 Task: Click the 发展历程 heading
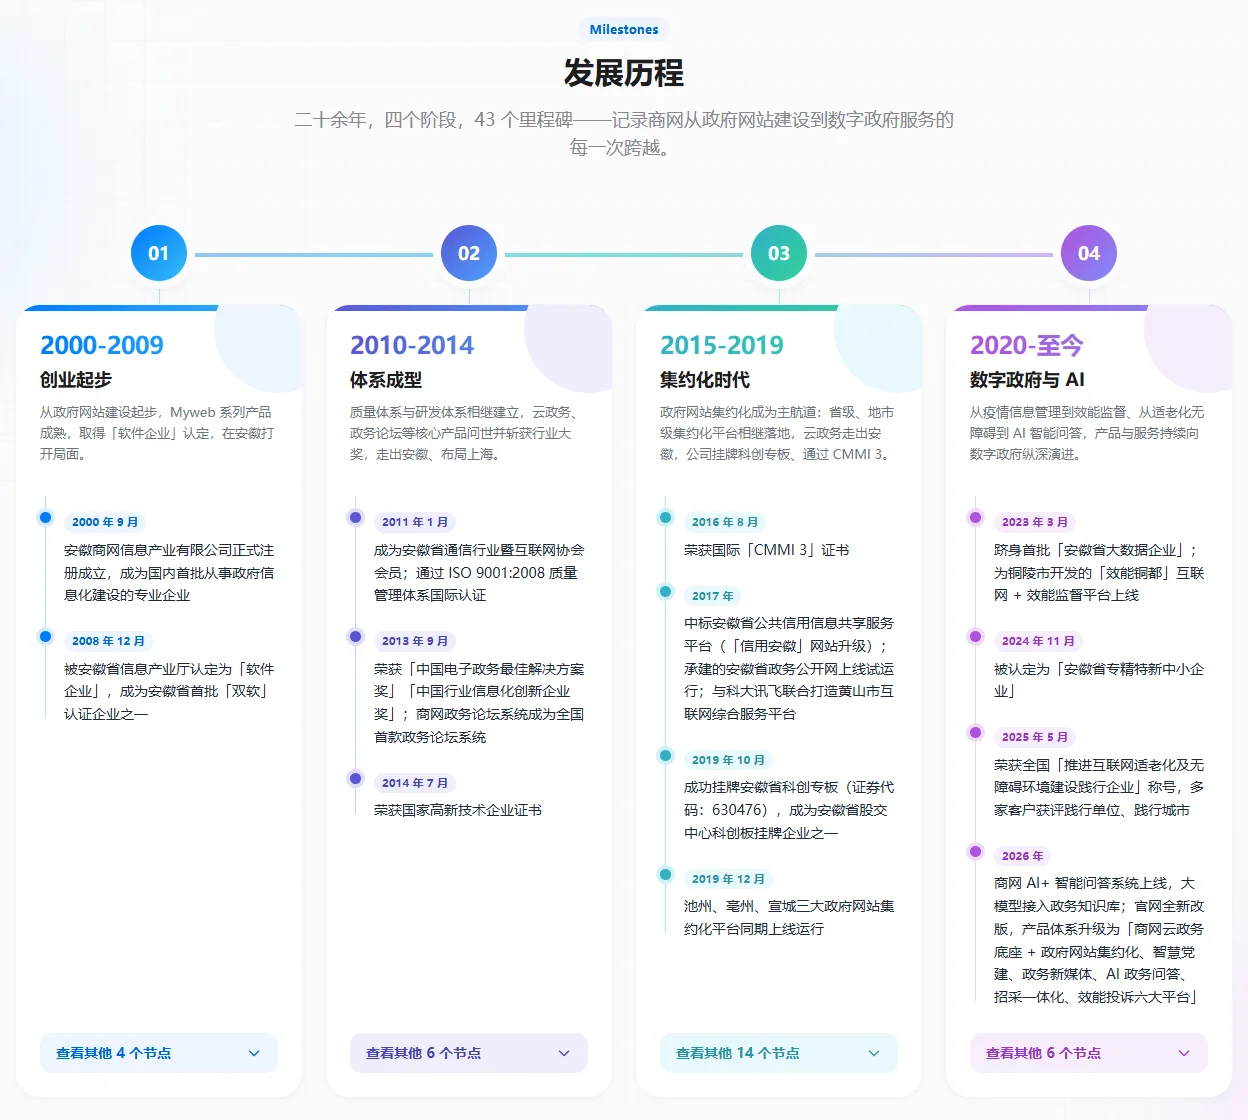click(624, 73)
